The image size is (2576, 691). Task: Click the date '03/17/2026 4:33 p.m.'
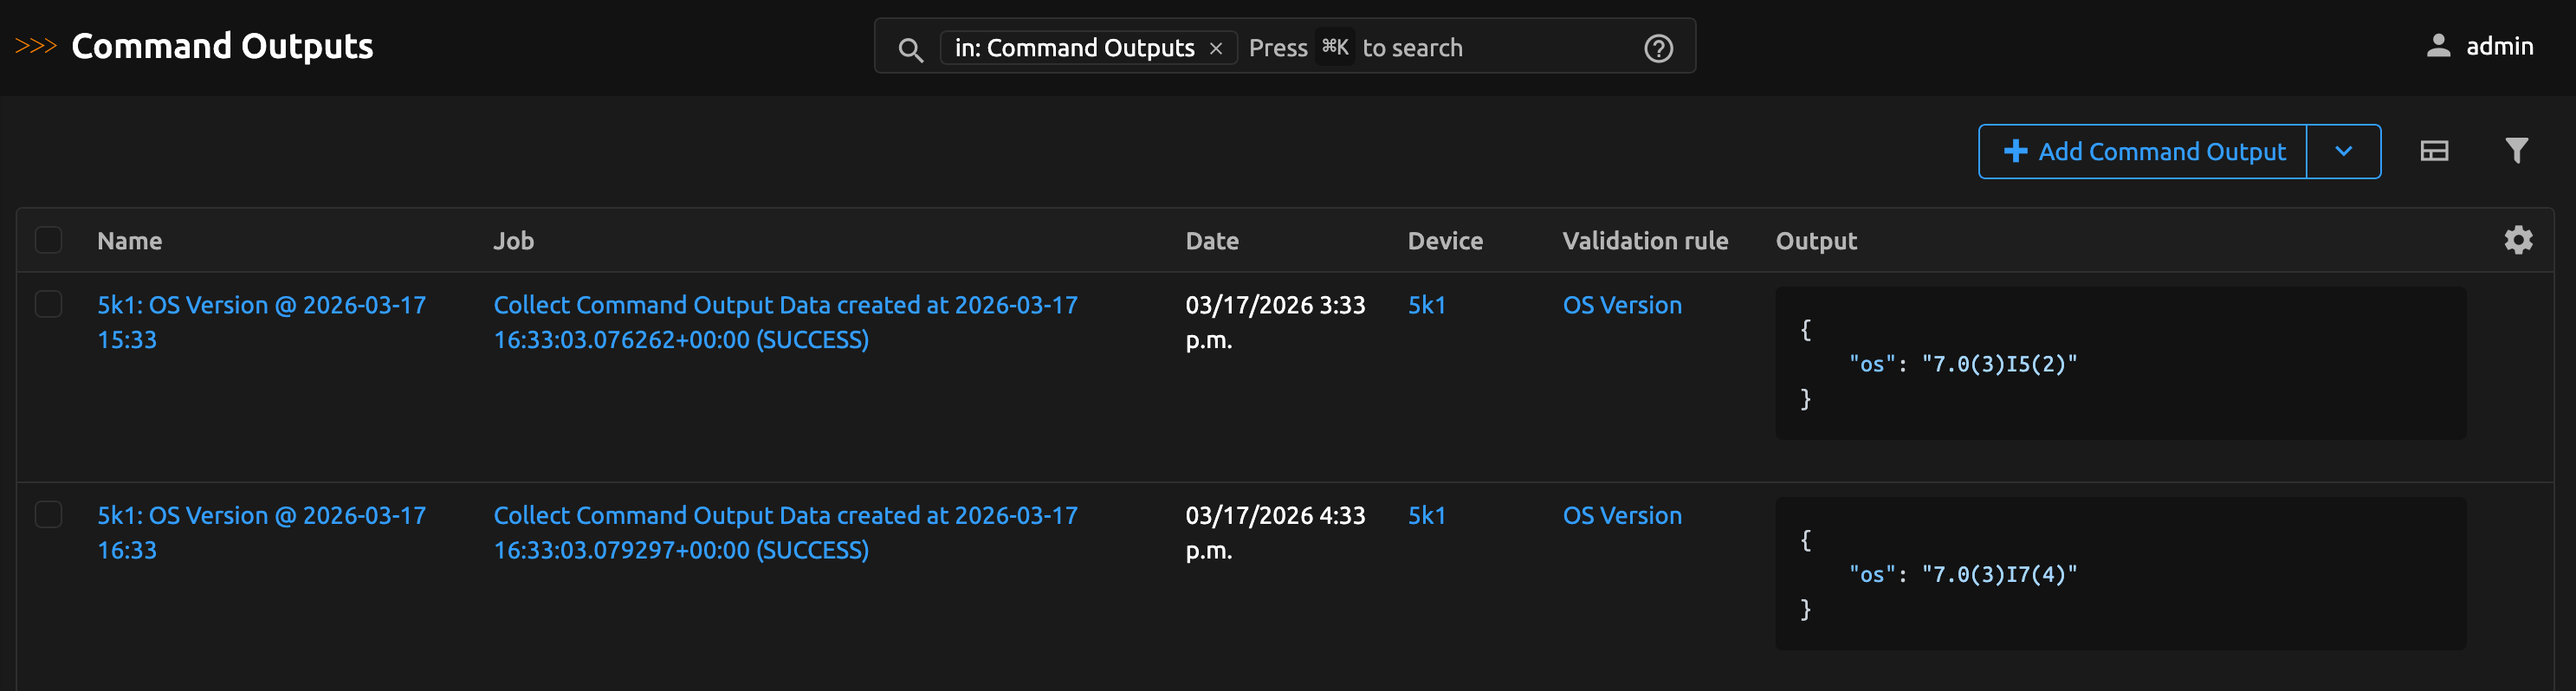(x=1274, y=532)
